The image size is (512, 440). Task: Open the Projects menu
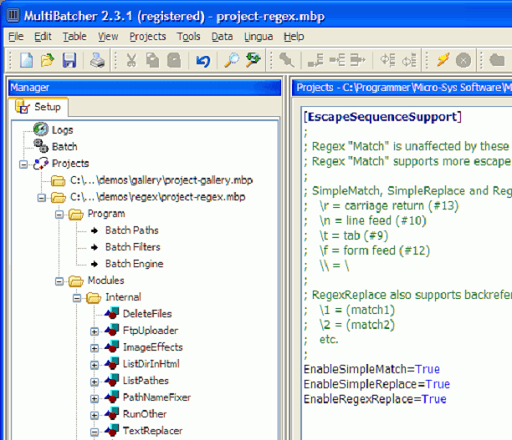[148, 36]
